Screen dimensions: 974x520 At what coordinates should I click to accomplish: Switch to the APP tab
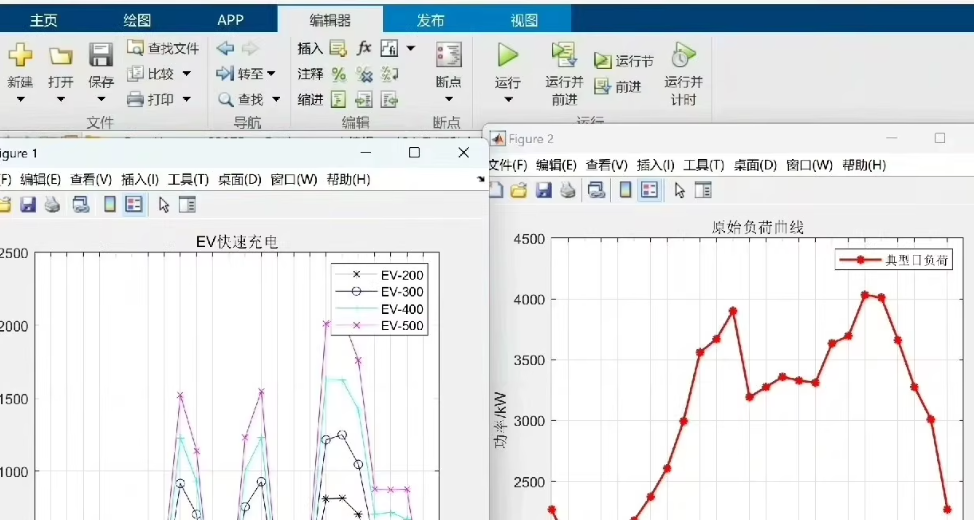coord(230,20)
